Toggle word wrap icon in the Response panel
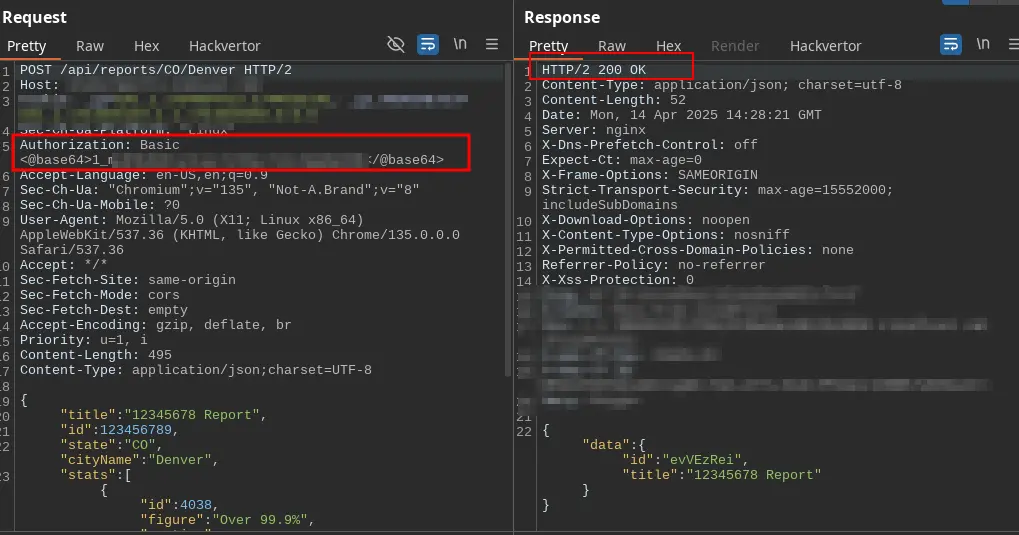The image size is (1019, 535). (951, 44)
